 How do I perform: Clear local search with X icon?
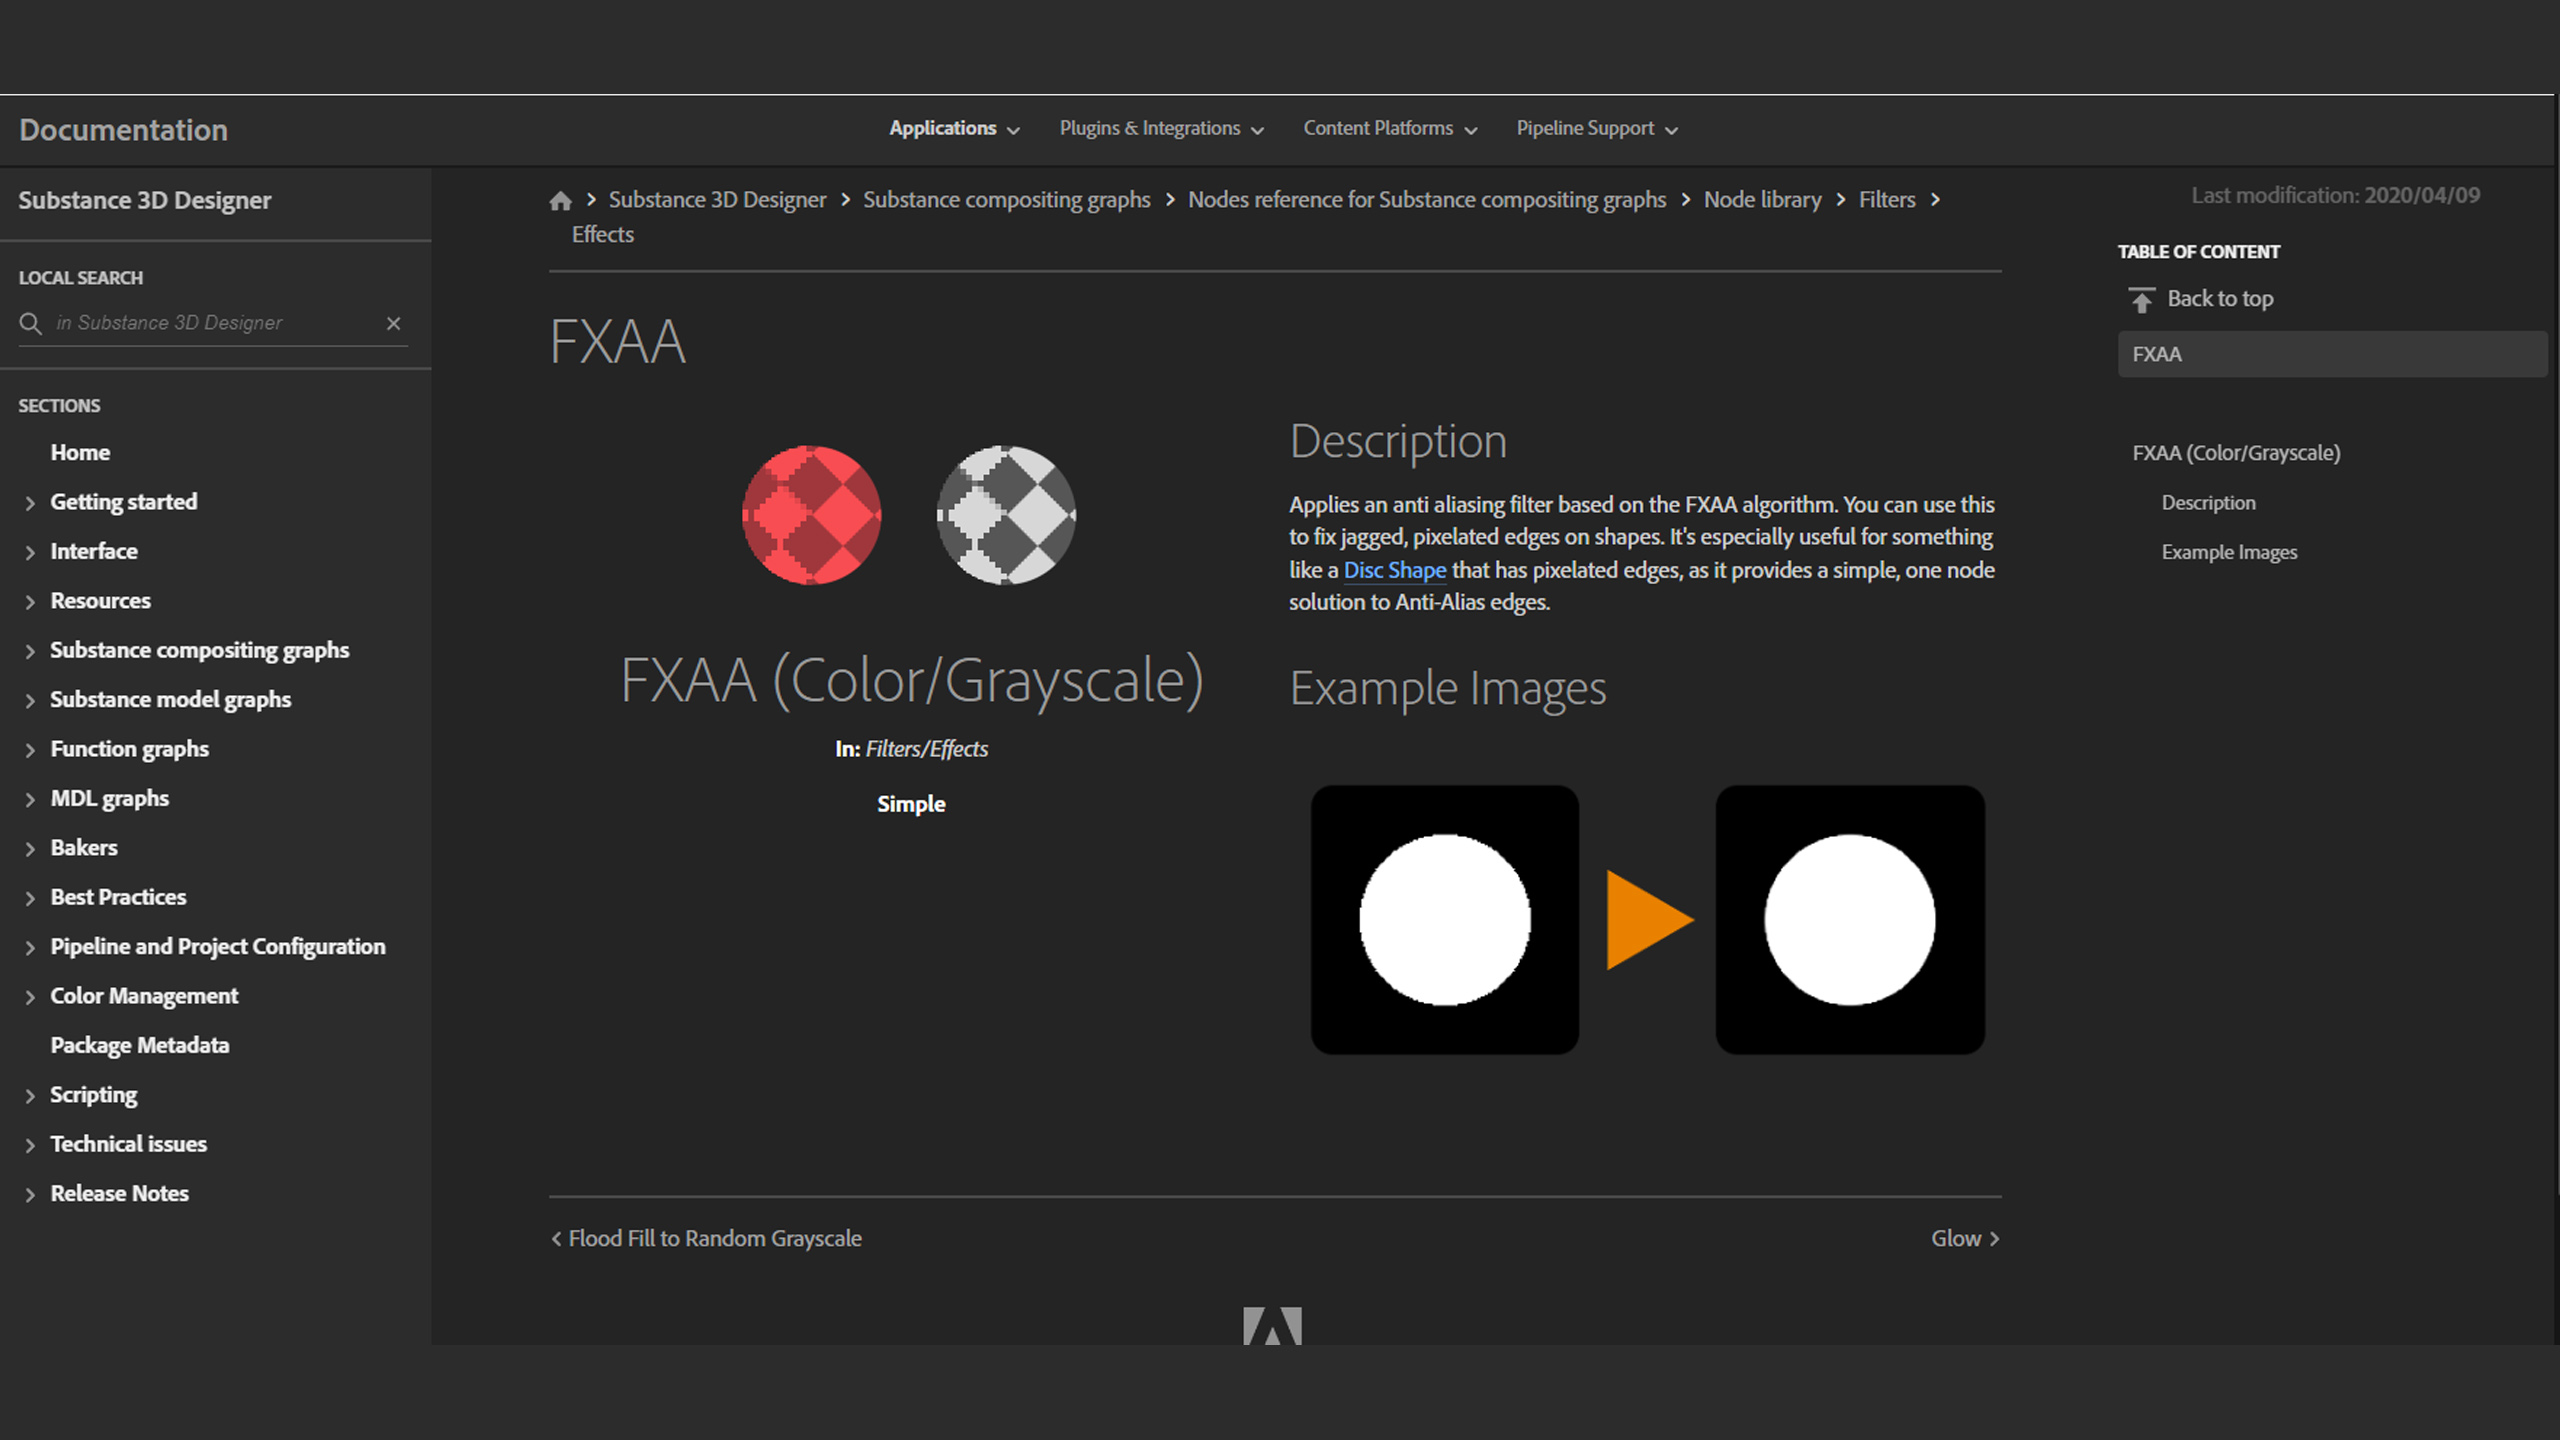coord(393,323)
